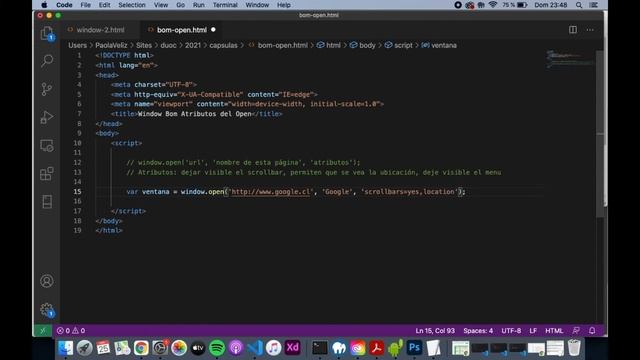Expand the 'Sites' breadcrumb folder
Screen dimensions: 640x360
[144, 45]
